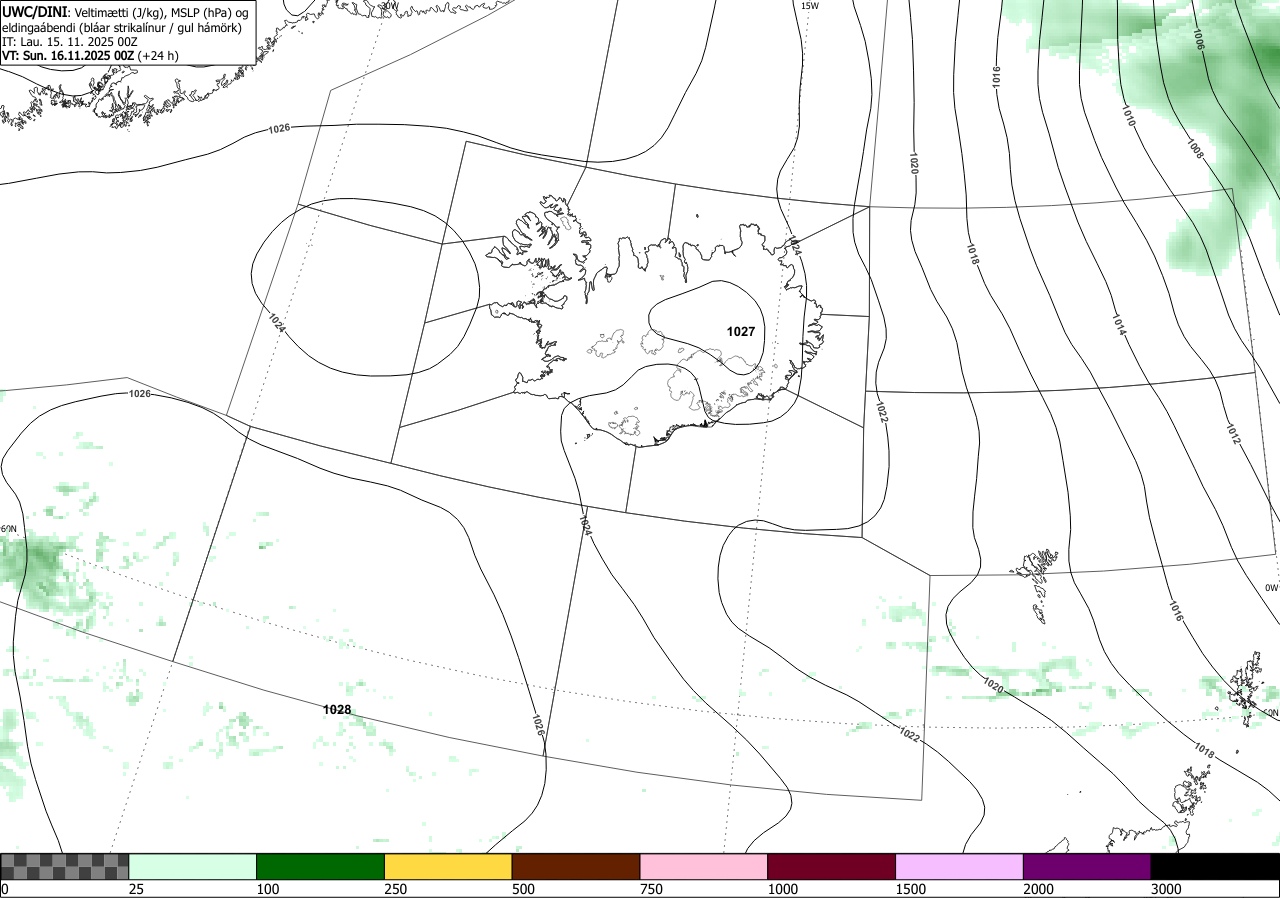Click the legend value '250'
Viewport: 1280px width, 898px height.
pos(396,889)
